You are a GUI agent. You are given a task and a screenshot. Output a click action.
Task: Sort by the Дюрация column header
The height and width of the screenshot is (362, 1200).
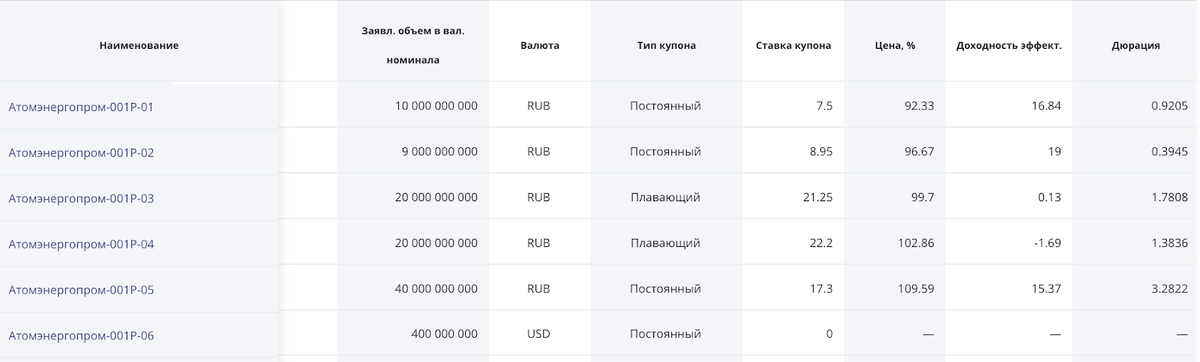[x=1135, y=45]
